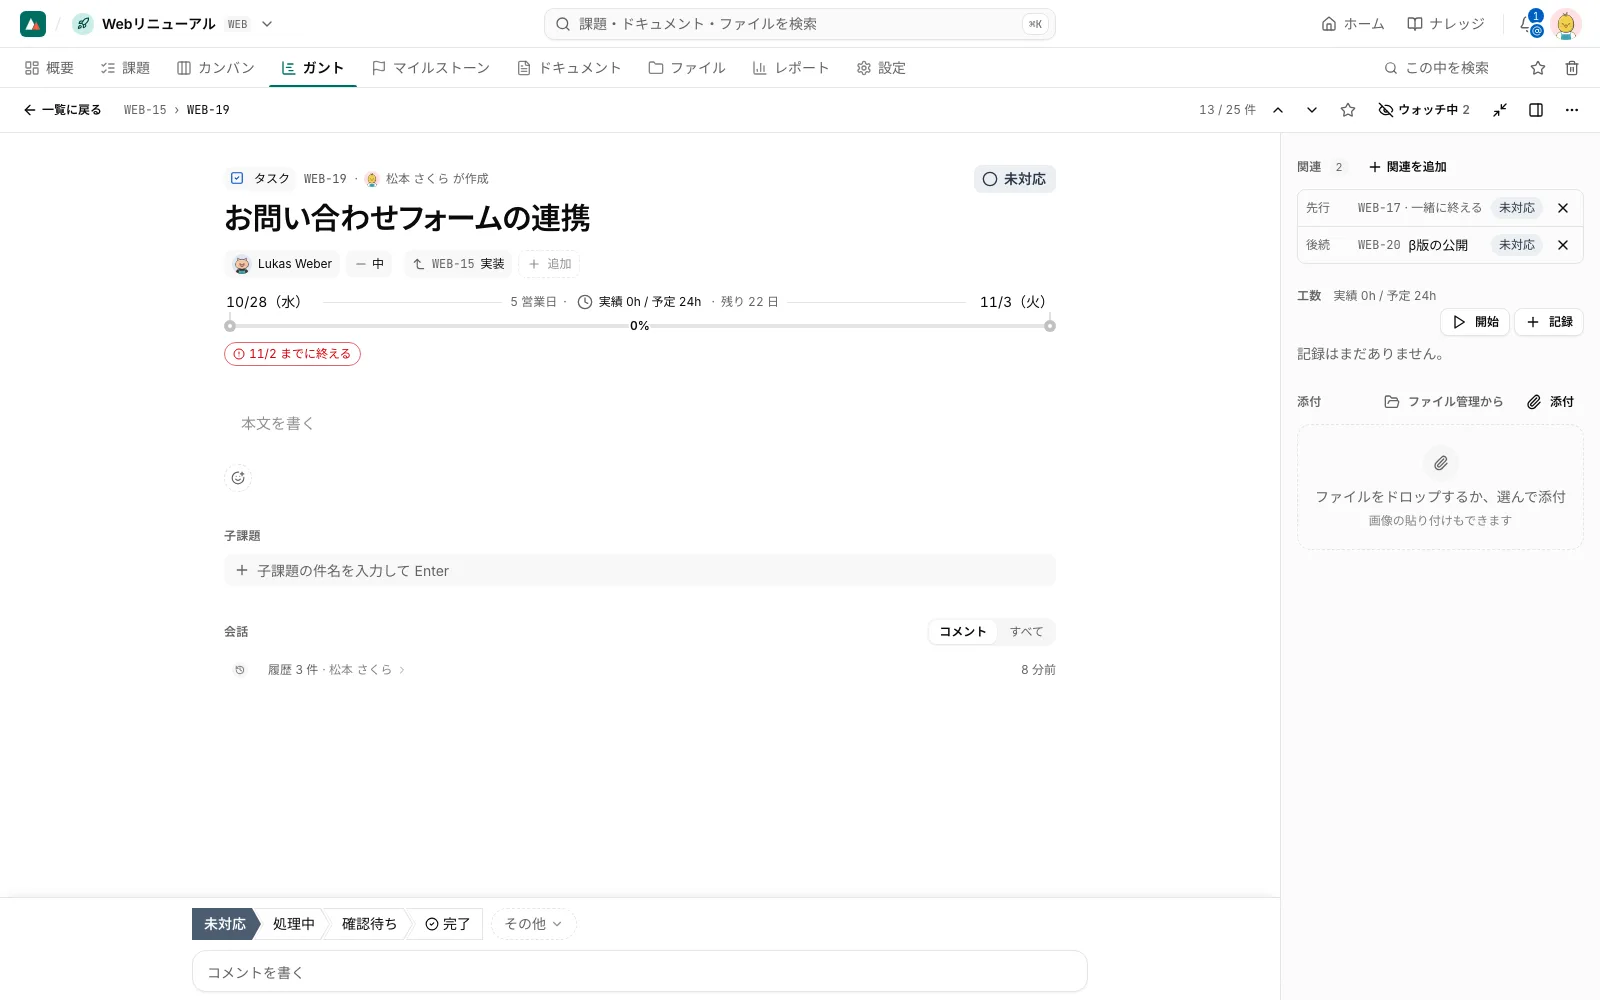Open the more options ellipsis menu

click(x=1572, y=110)
